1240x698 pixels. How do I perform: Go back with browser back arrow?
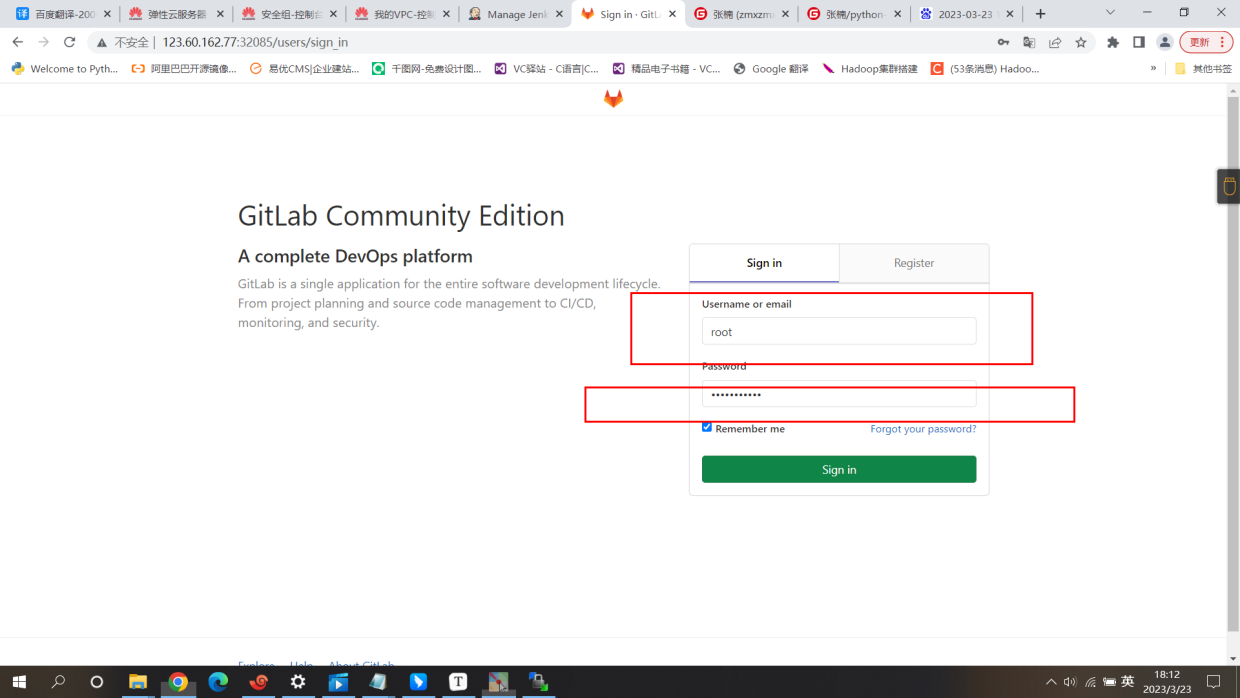17,42
